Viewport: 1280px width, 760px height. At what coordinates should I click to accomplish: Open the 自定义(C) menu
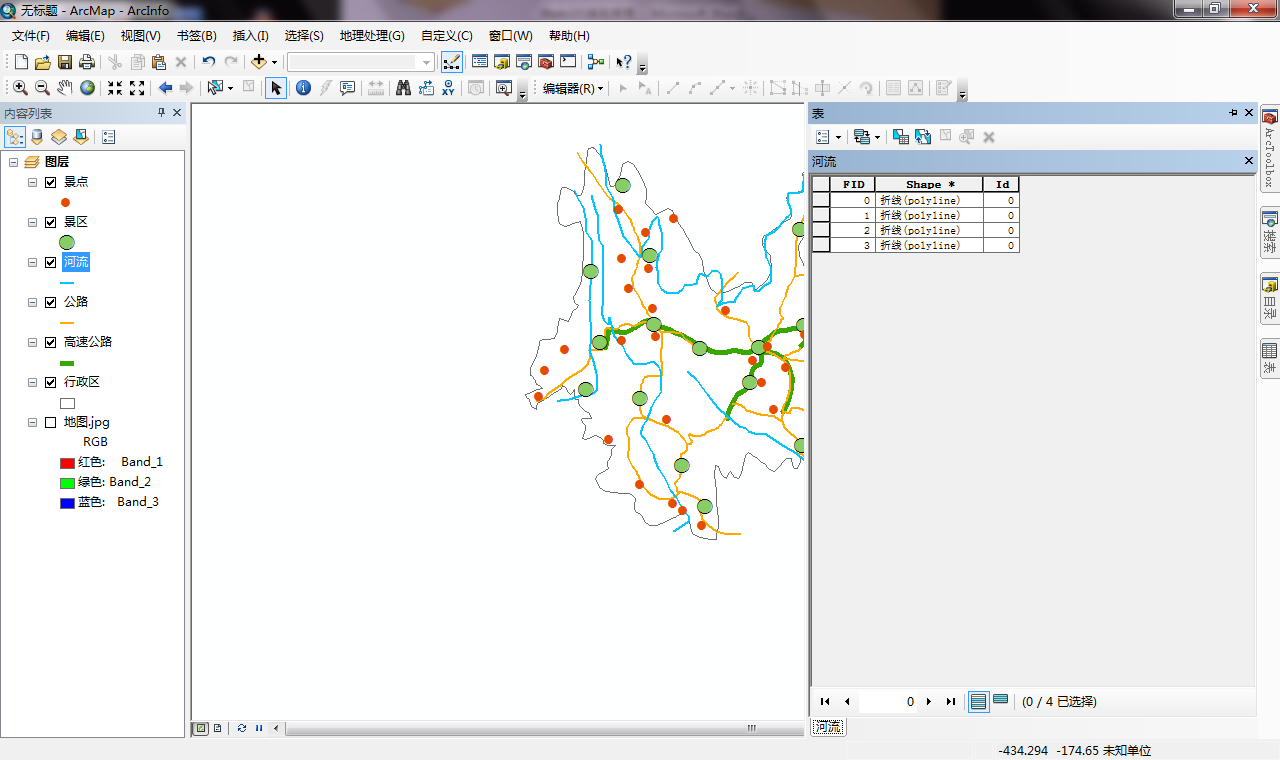click(x=446, y=35)
